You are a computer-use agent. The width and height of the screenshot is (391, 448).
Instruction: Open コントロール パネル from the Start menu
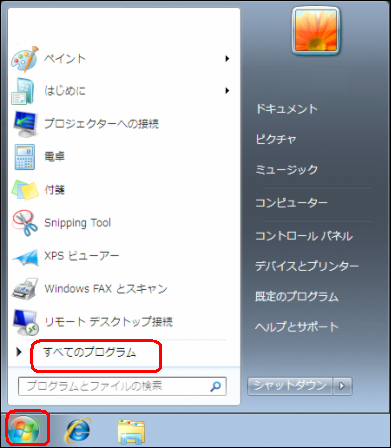(304, 236)
